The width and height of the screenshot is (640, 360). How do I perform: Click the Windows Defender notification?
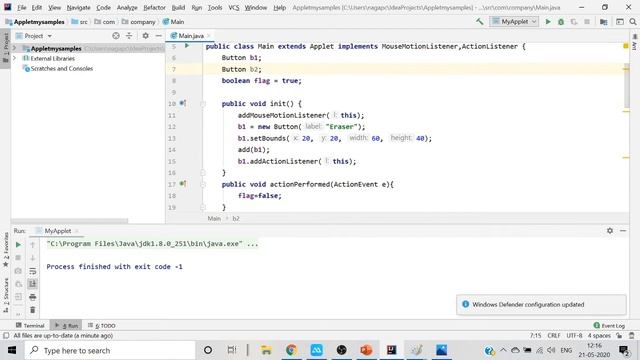pyautogui.click(x=541, y=304)
